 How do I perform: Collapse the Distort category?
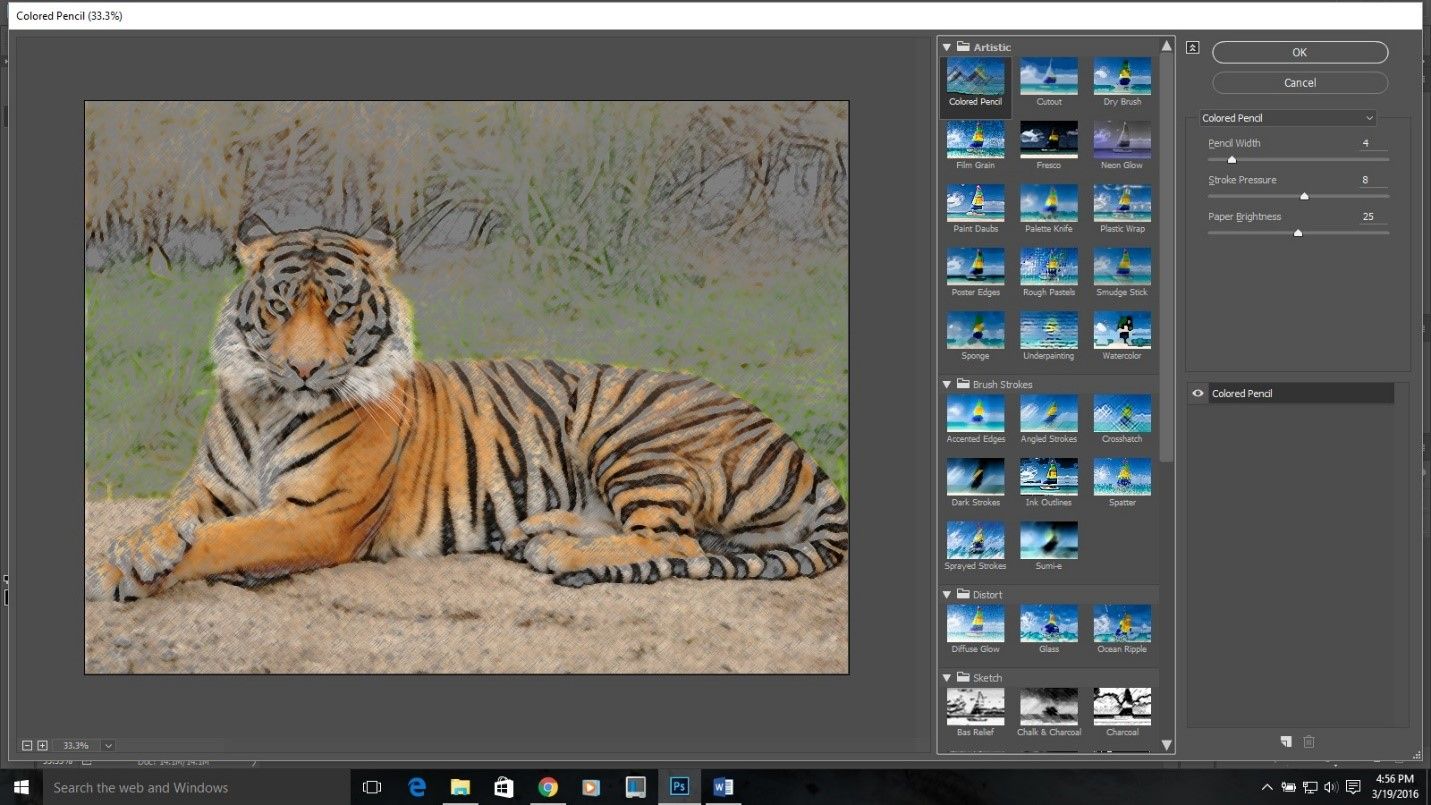click(946, 594)
